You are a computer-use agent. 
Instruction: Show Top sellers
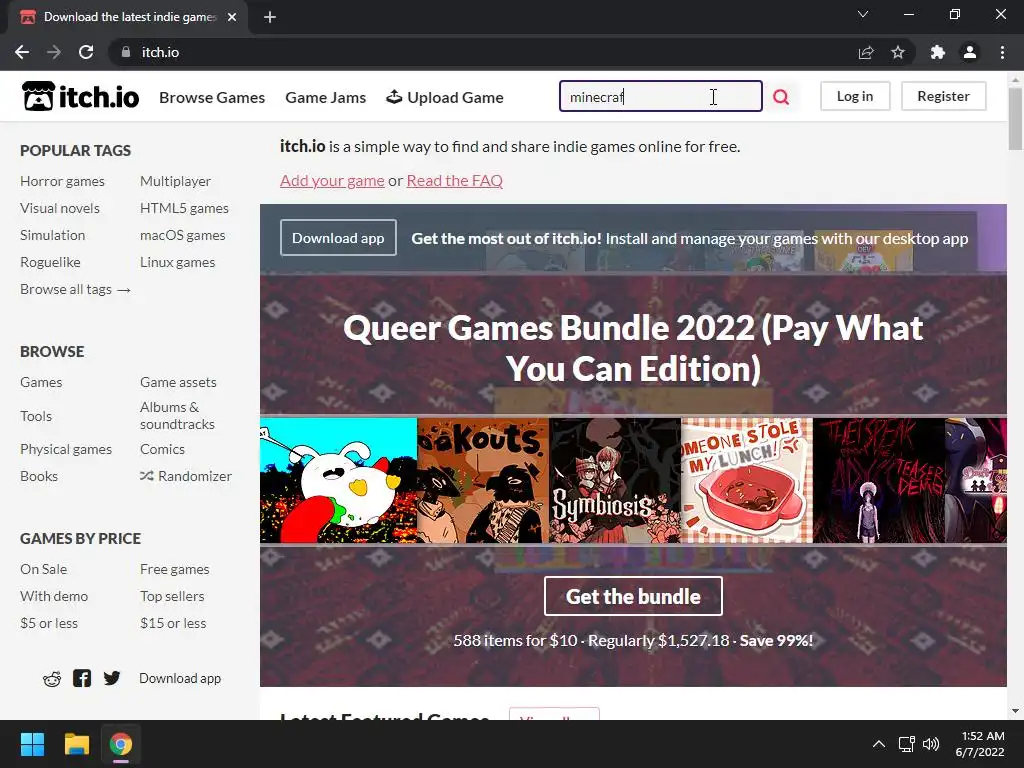pyautogui.click(x=172, y=596)
